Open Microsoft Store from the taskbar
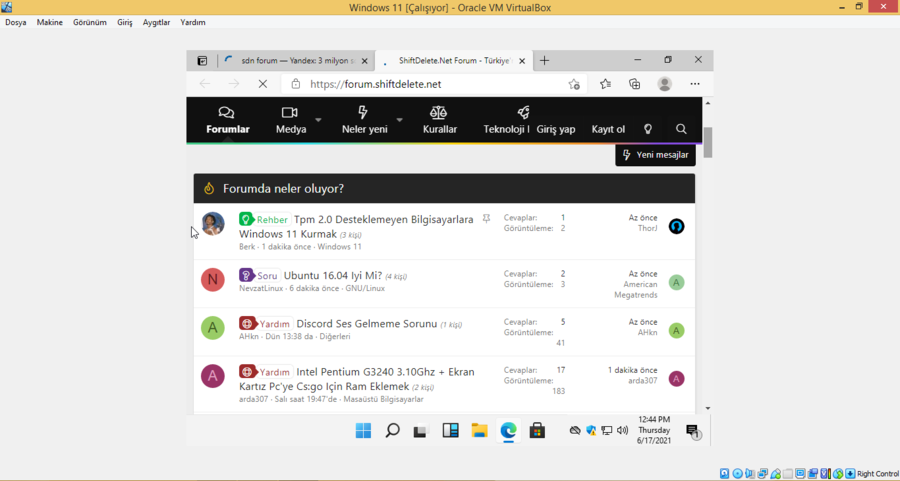900x481 pixels. [537, 430]
